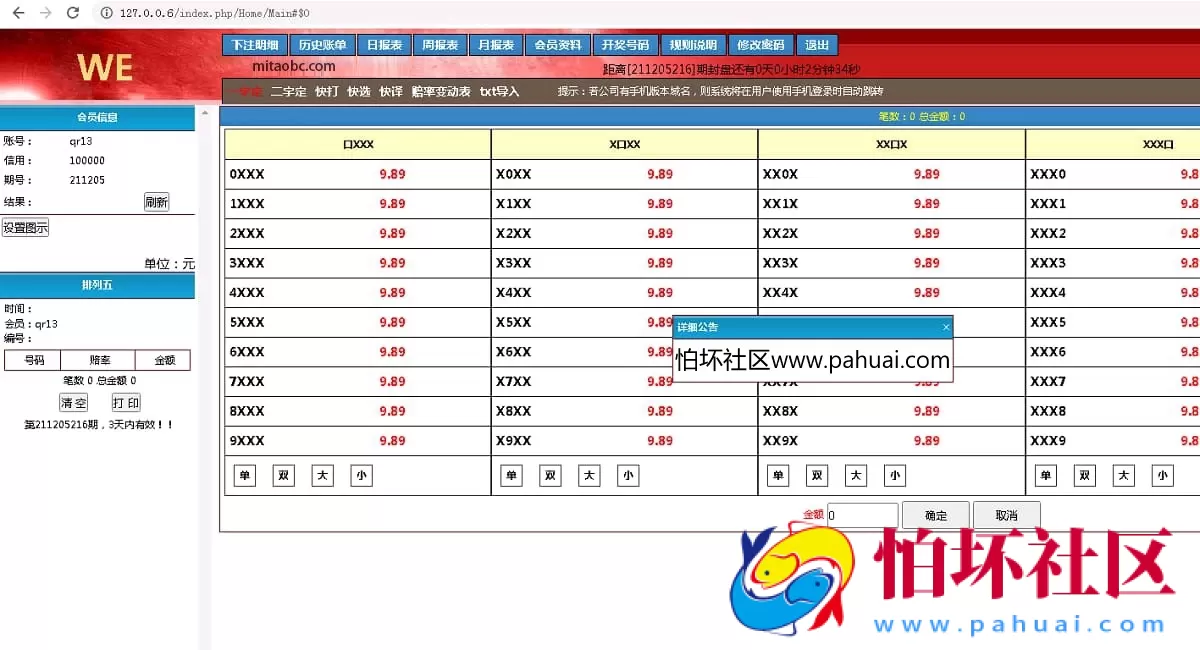
Task: Open the 下注明细 bet details tab
Action: pyautogui.click(x=254, y=45)
